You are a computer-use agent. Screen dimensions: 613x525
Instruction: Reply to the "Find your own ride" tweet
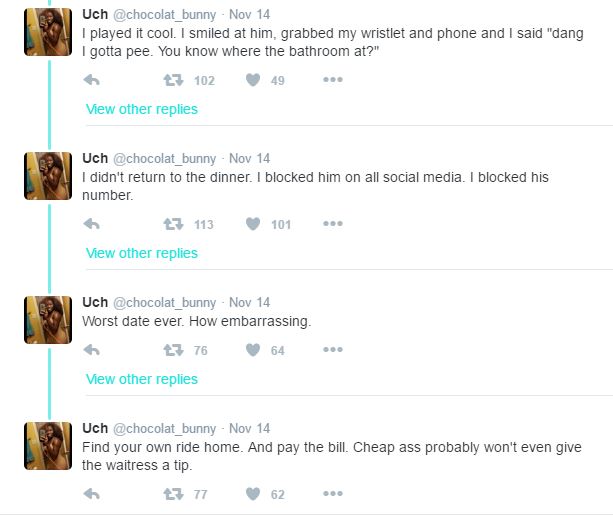coord(92,494)
